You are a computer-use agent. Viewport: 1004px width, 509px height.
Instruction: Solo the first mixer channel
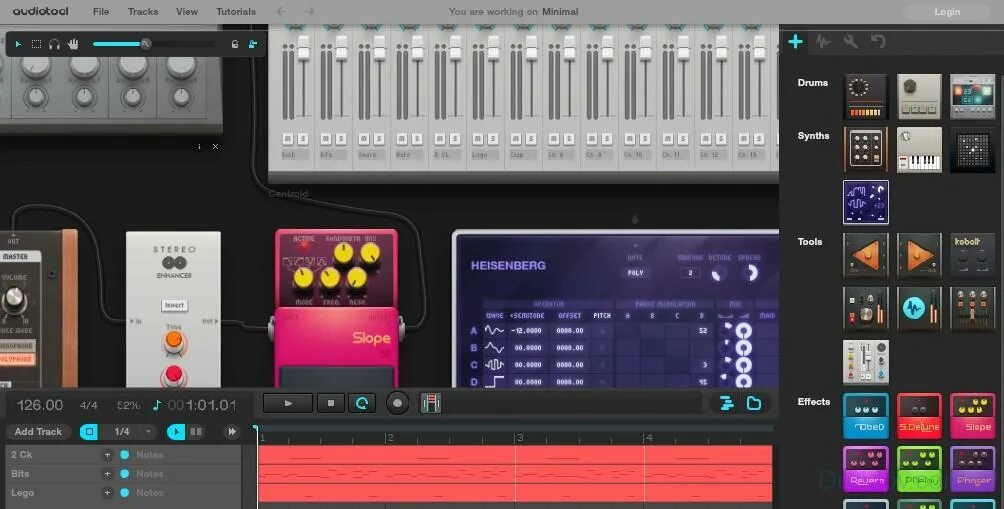coord(303,139)
